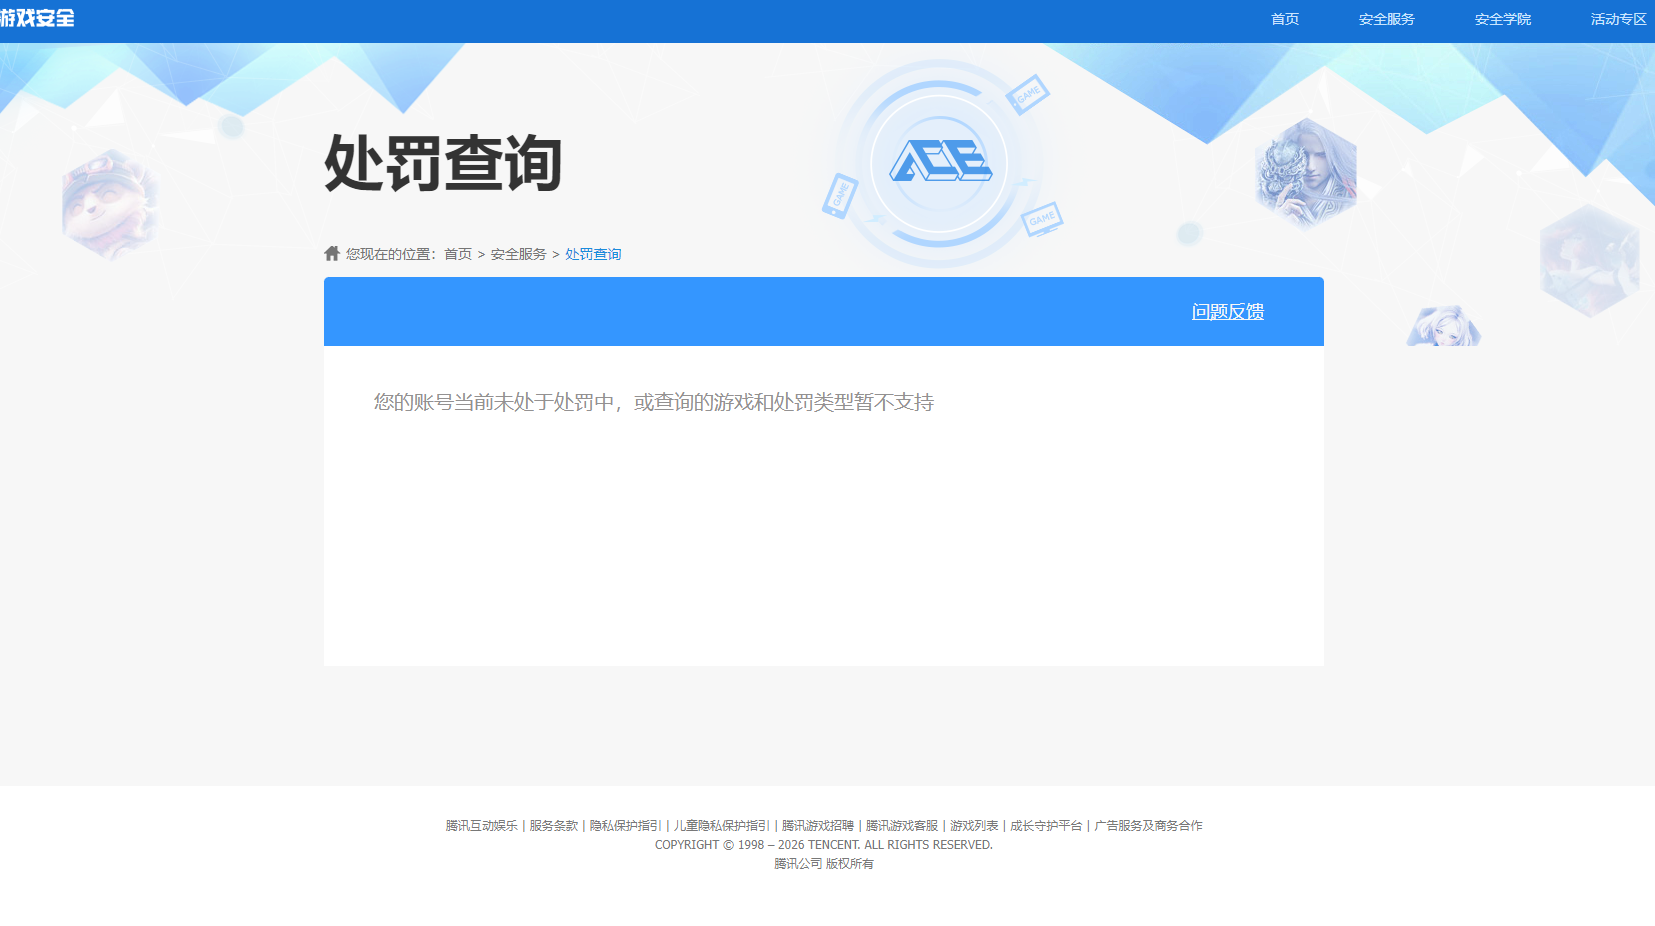
Task: Open the 安全学院 navigation menu
Action: click(1503, 19)
